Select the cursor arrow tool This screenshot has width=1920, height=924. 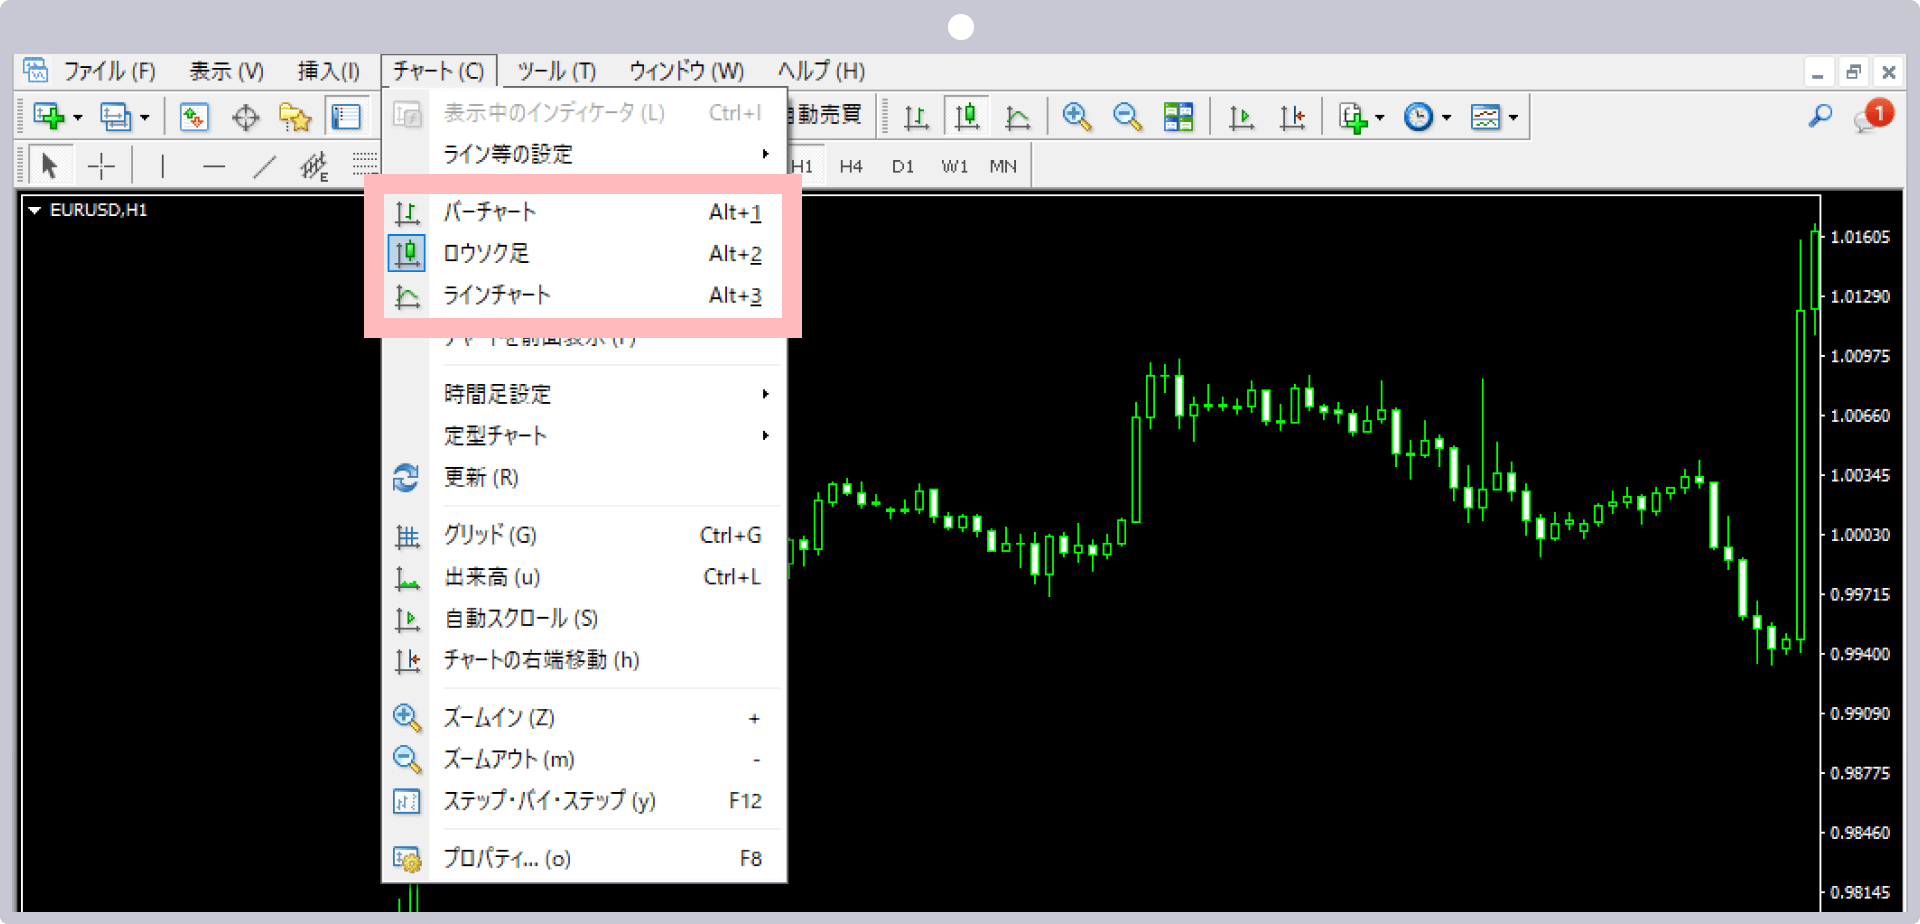(x=49, y=165)
